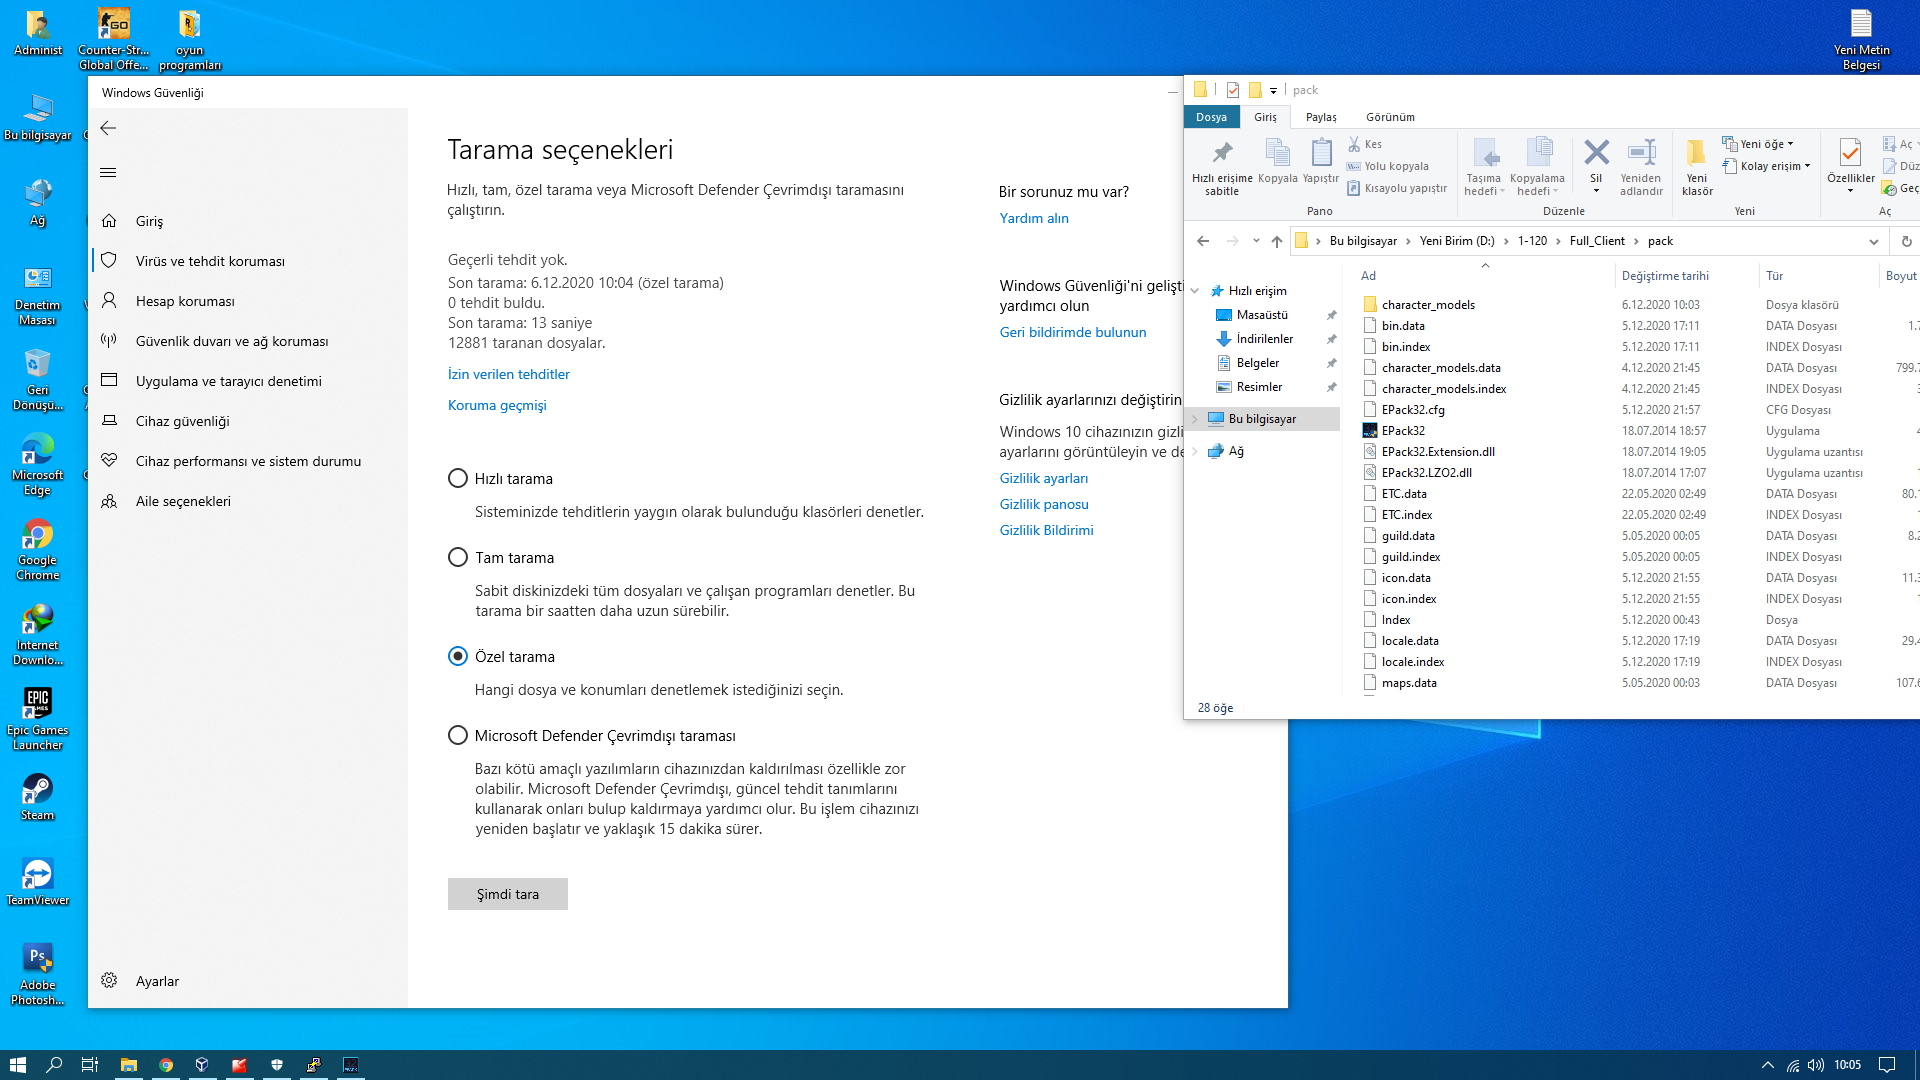The height and width of the screenshot is (1080, 1920).
Task: Click Sil delete icon in ribbon
Action: pyautogui.click(x=1596, y=166)
